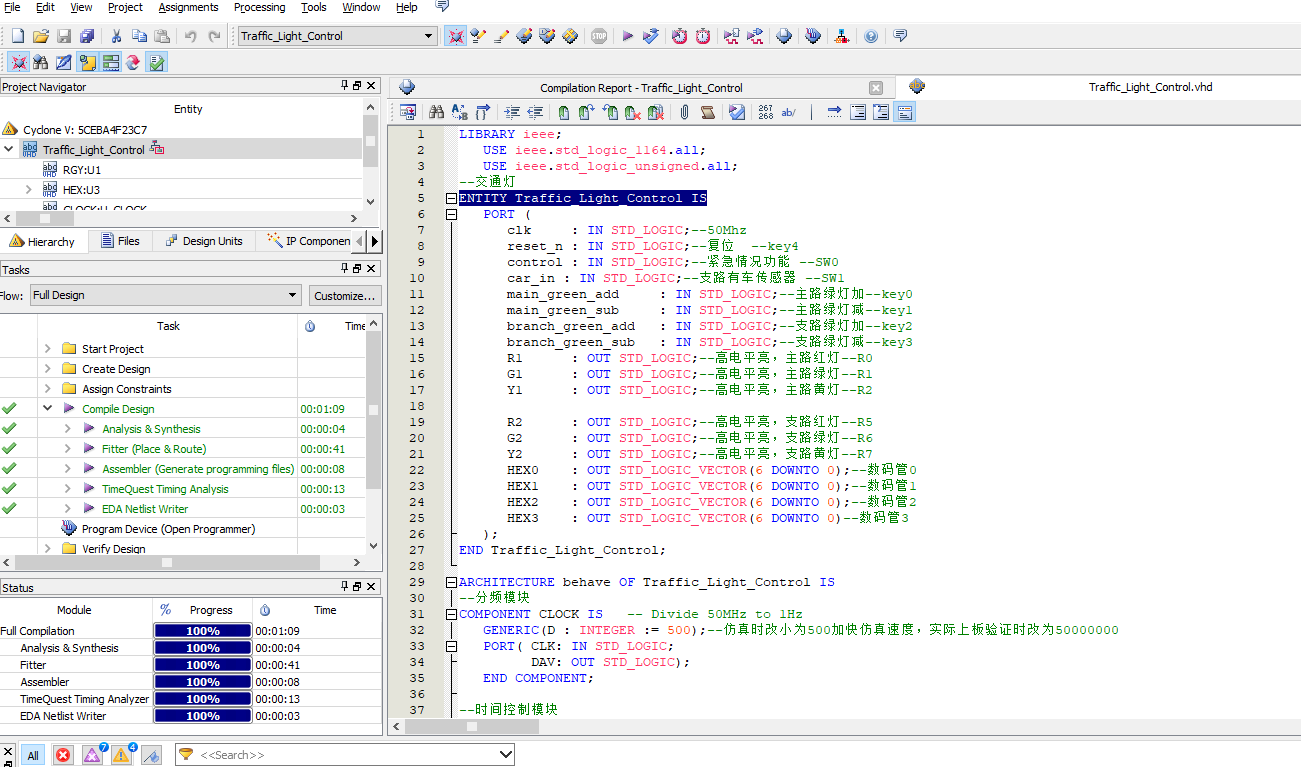The width and height of the screenshot is (1301, 767).
Task: Open the Assignments menu
Action: 188,7
